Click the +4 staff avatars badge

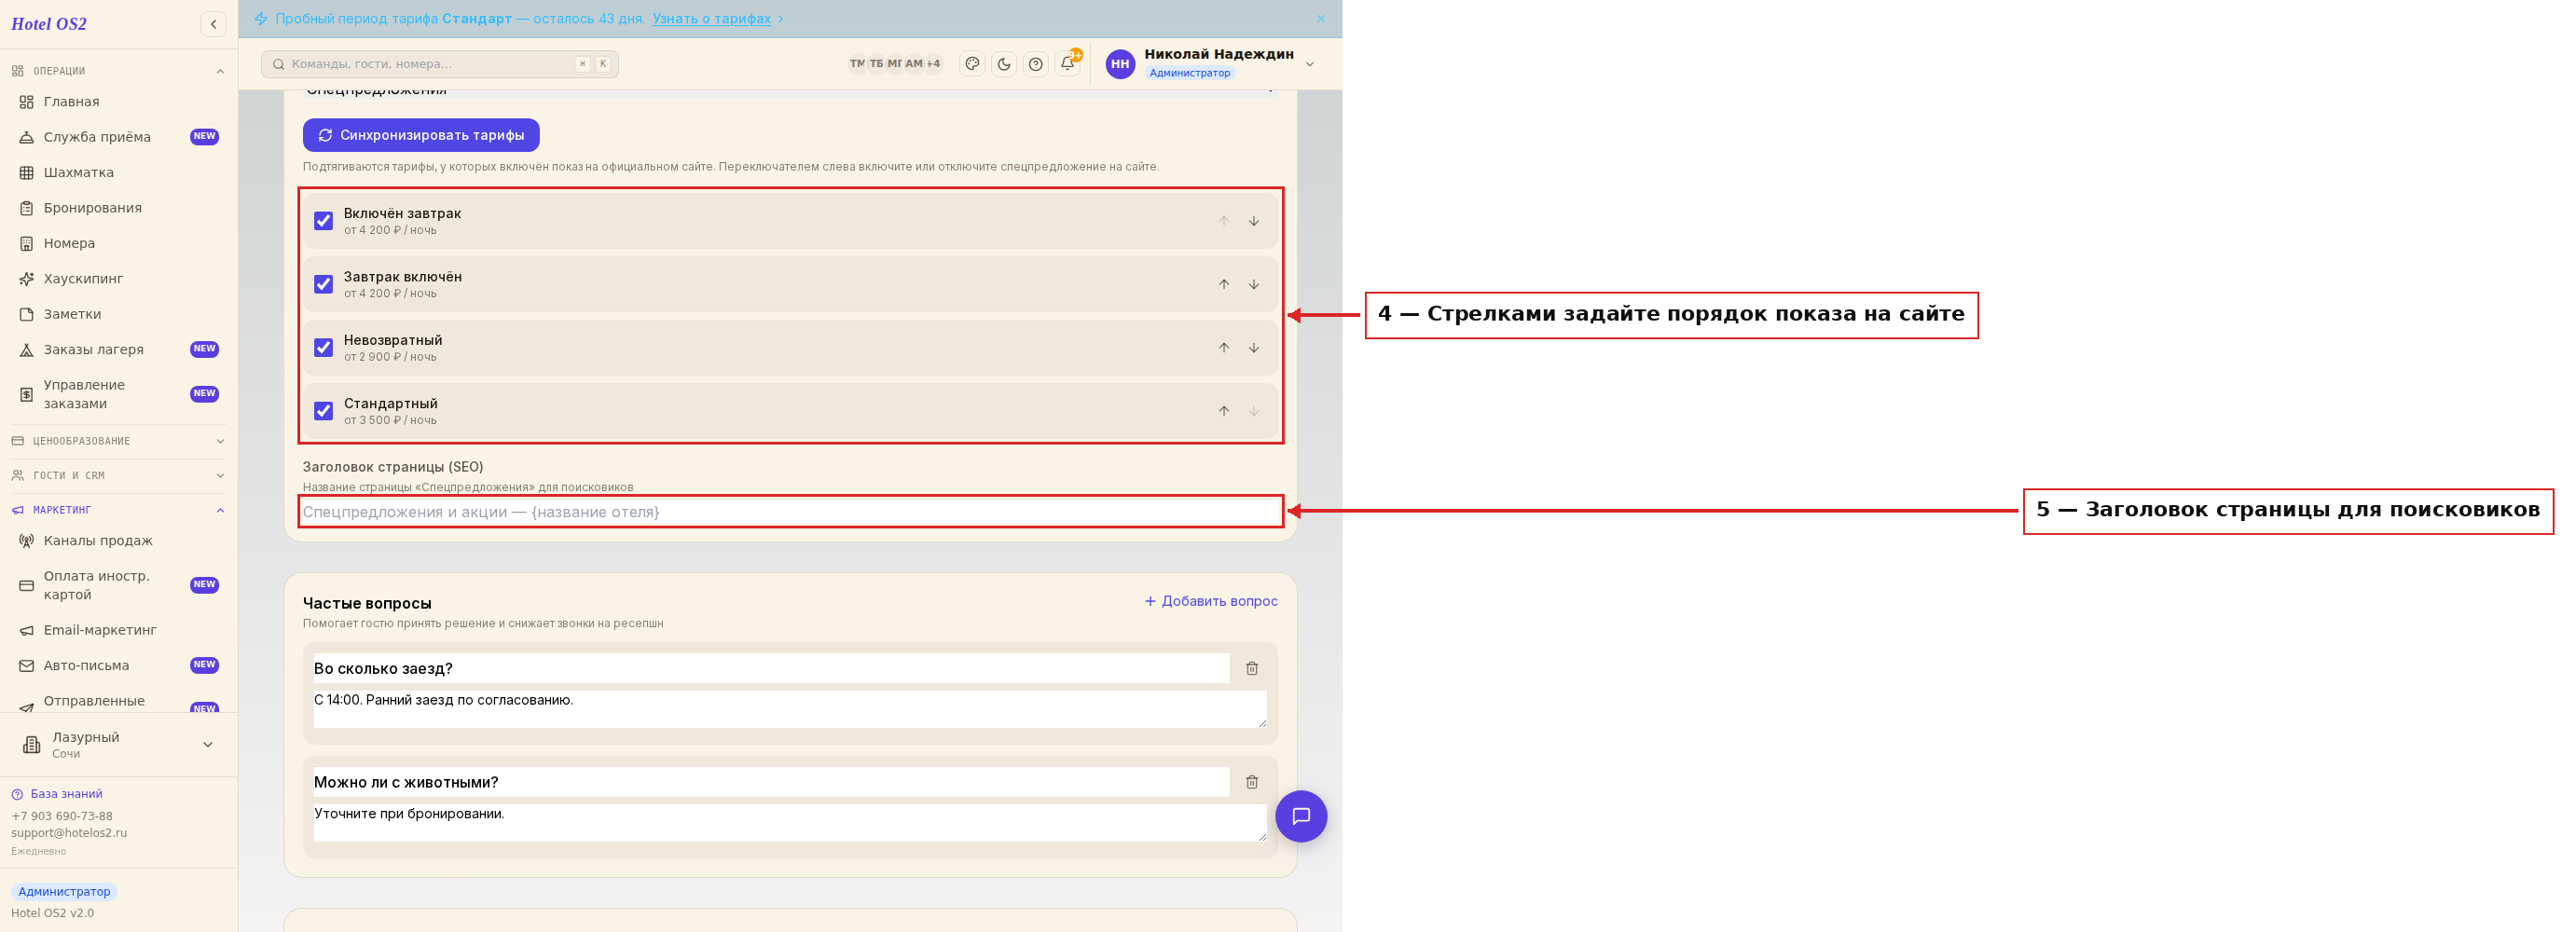coord(933,64)
